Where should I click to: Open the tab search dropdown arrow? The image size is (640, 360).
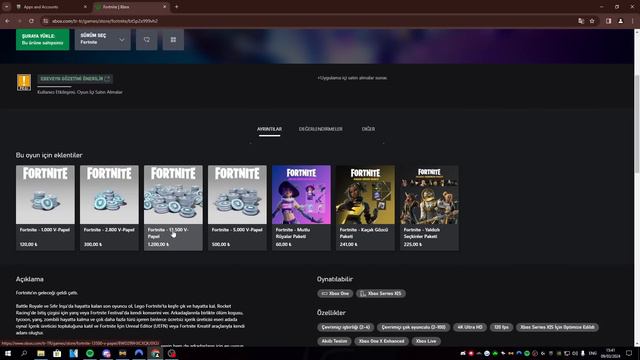tap(7, 7)
